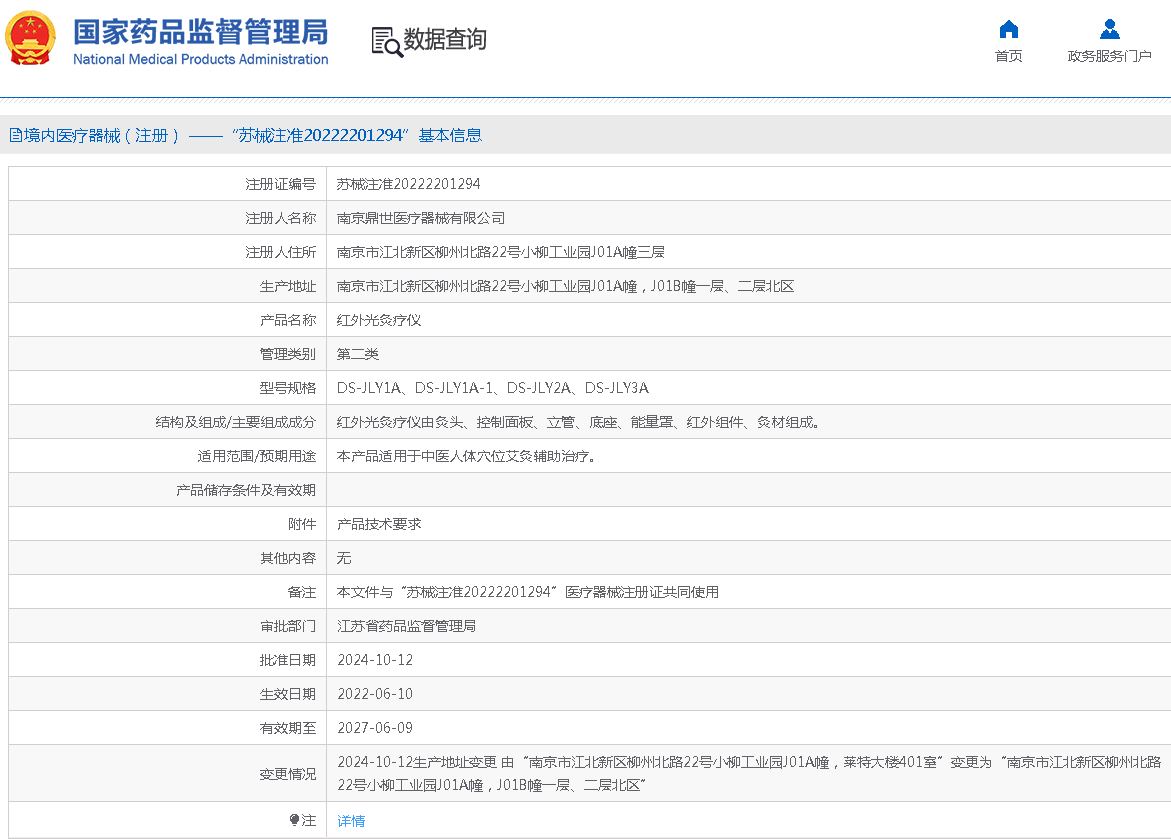
Task: Open the 首页 text link
Action: (1008, 56)
